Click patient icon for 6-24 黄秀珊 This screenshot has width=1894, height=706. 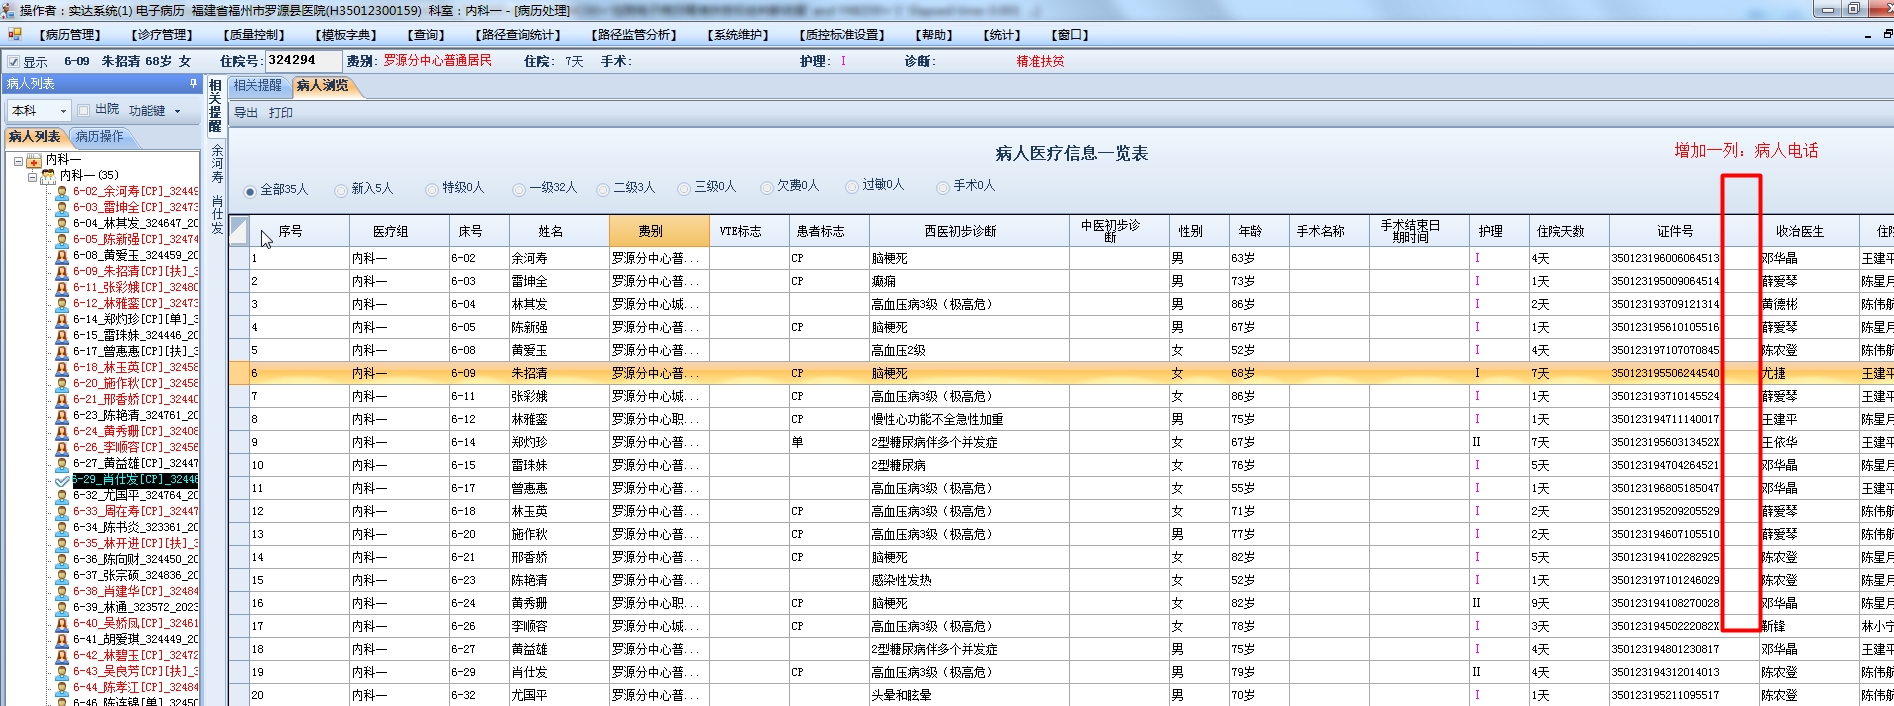[62, 431]
